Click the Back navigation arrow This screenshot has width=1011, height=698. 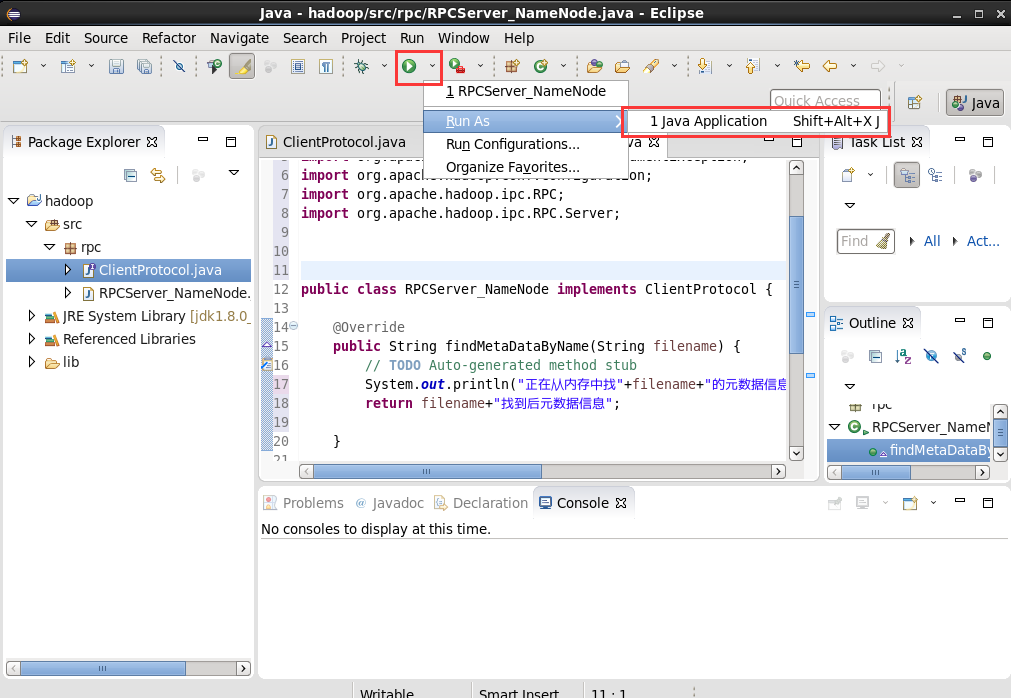tap(830, 66)
